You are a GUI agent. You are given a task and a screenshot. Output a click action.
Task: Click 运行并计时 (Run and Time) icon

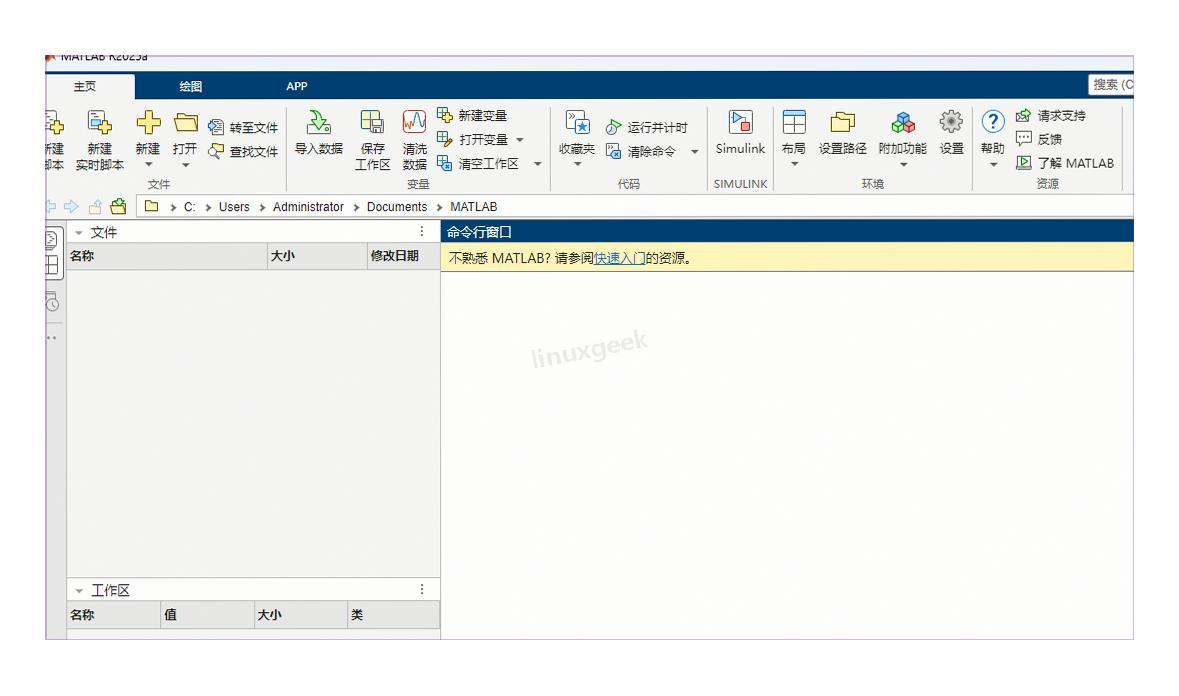pyautogui.click(x=611, y=128)
